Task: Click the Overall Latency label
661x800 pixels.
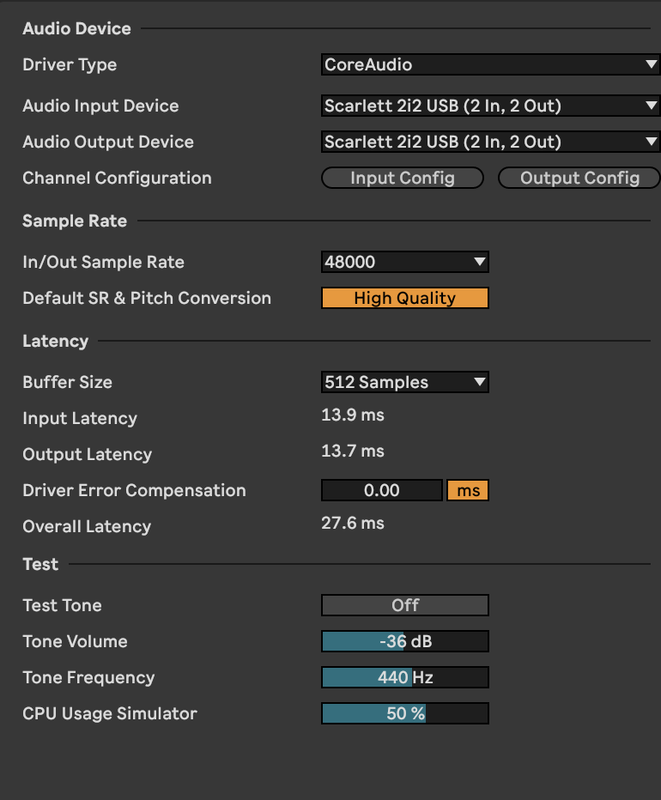Action: coord(87,527)
